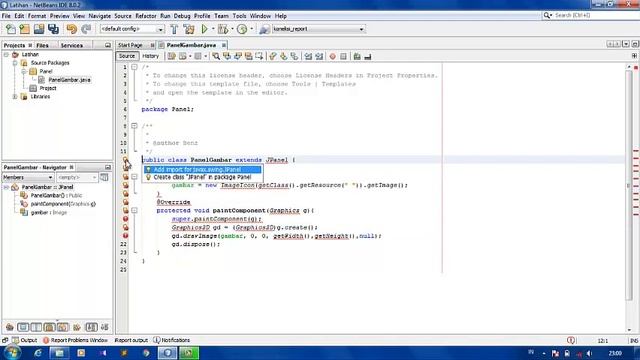Toggle Sort by Source in Navigator
The image size is (640, 360).
[105, 327]
